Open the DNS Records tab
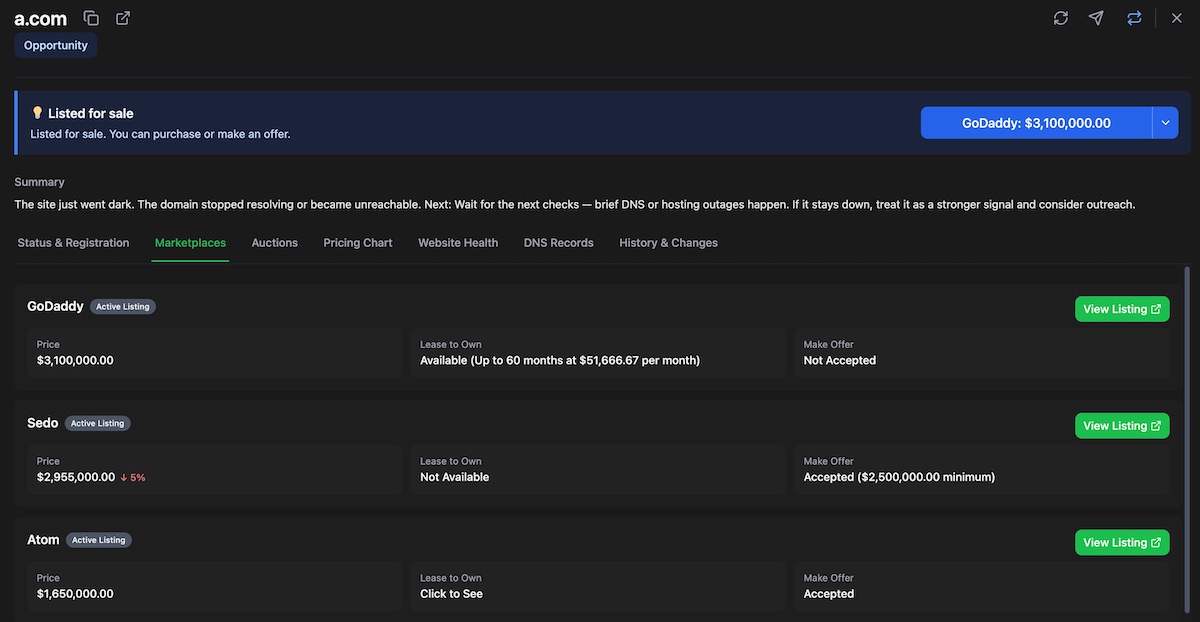 (x=559, y=243)
